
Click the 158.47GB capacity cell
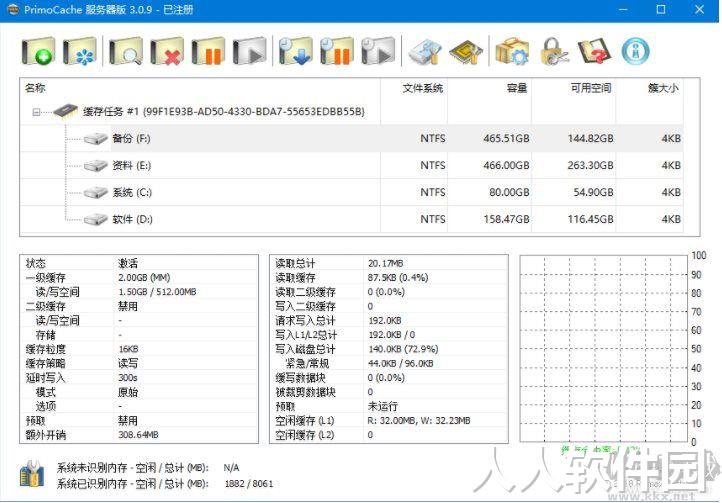506,219
